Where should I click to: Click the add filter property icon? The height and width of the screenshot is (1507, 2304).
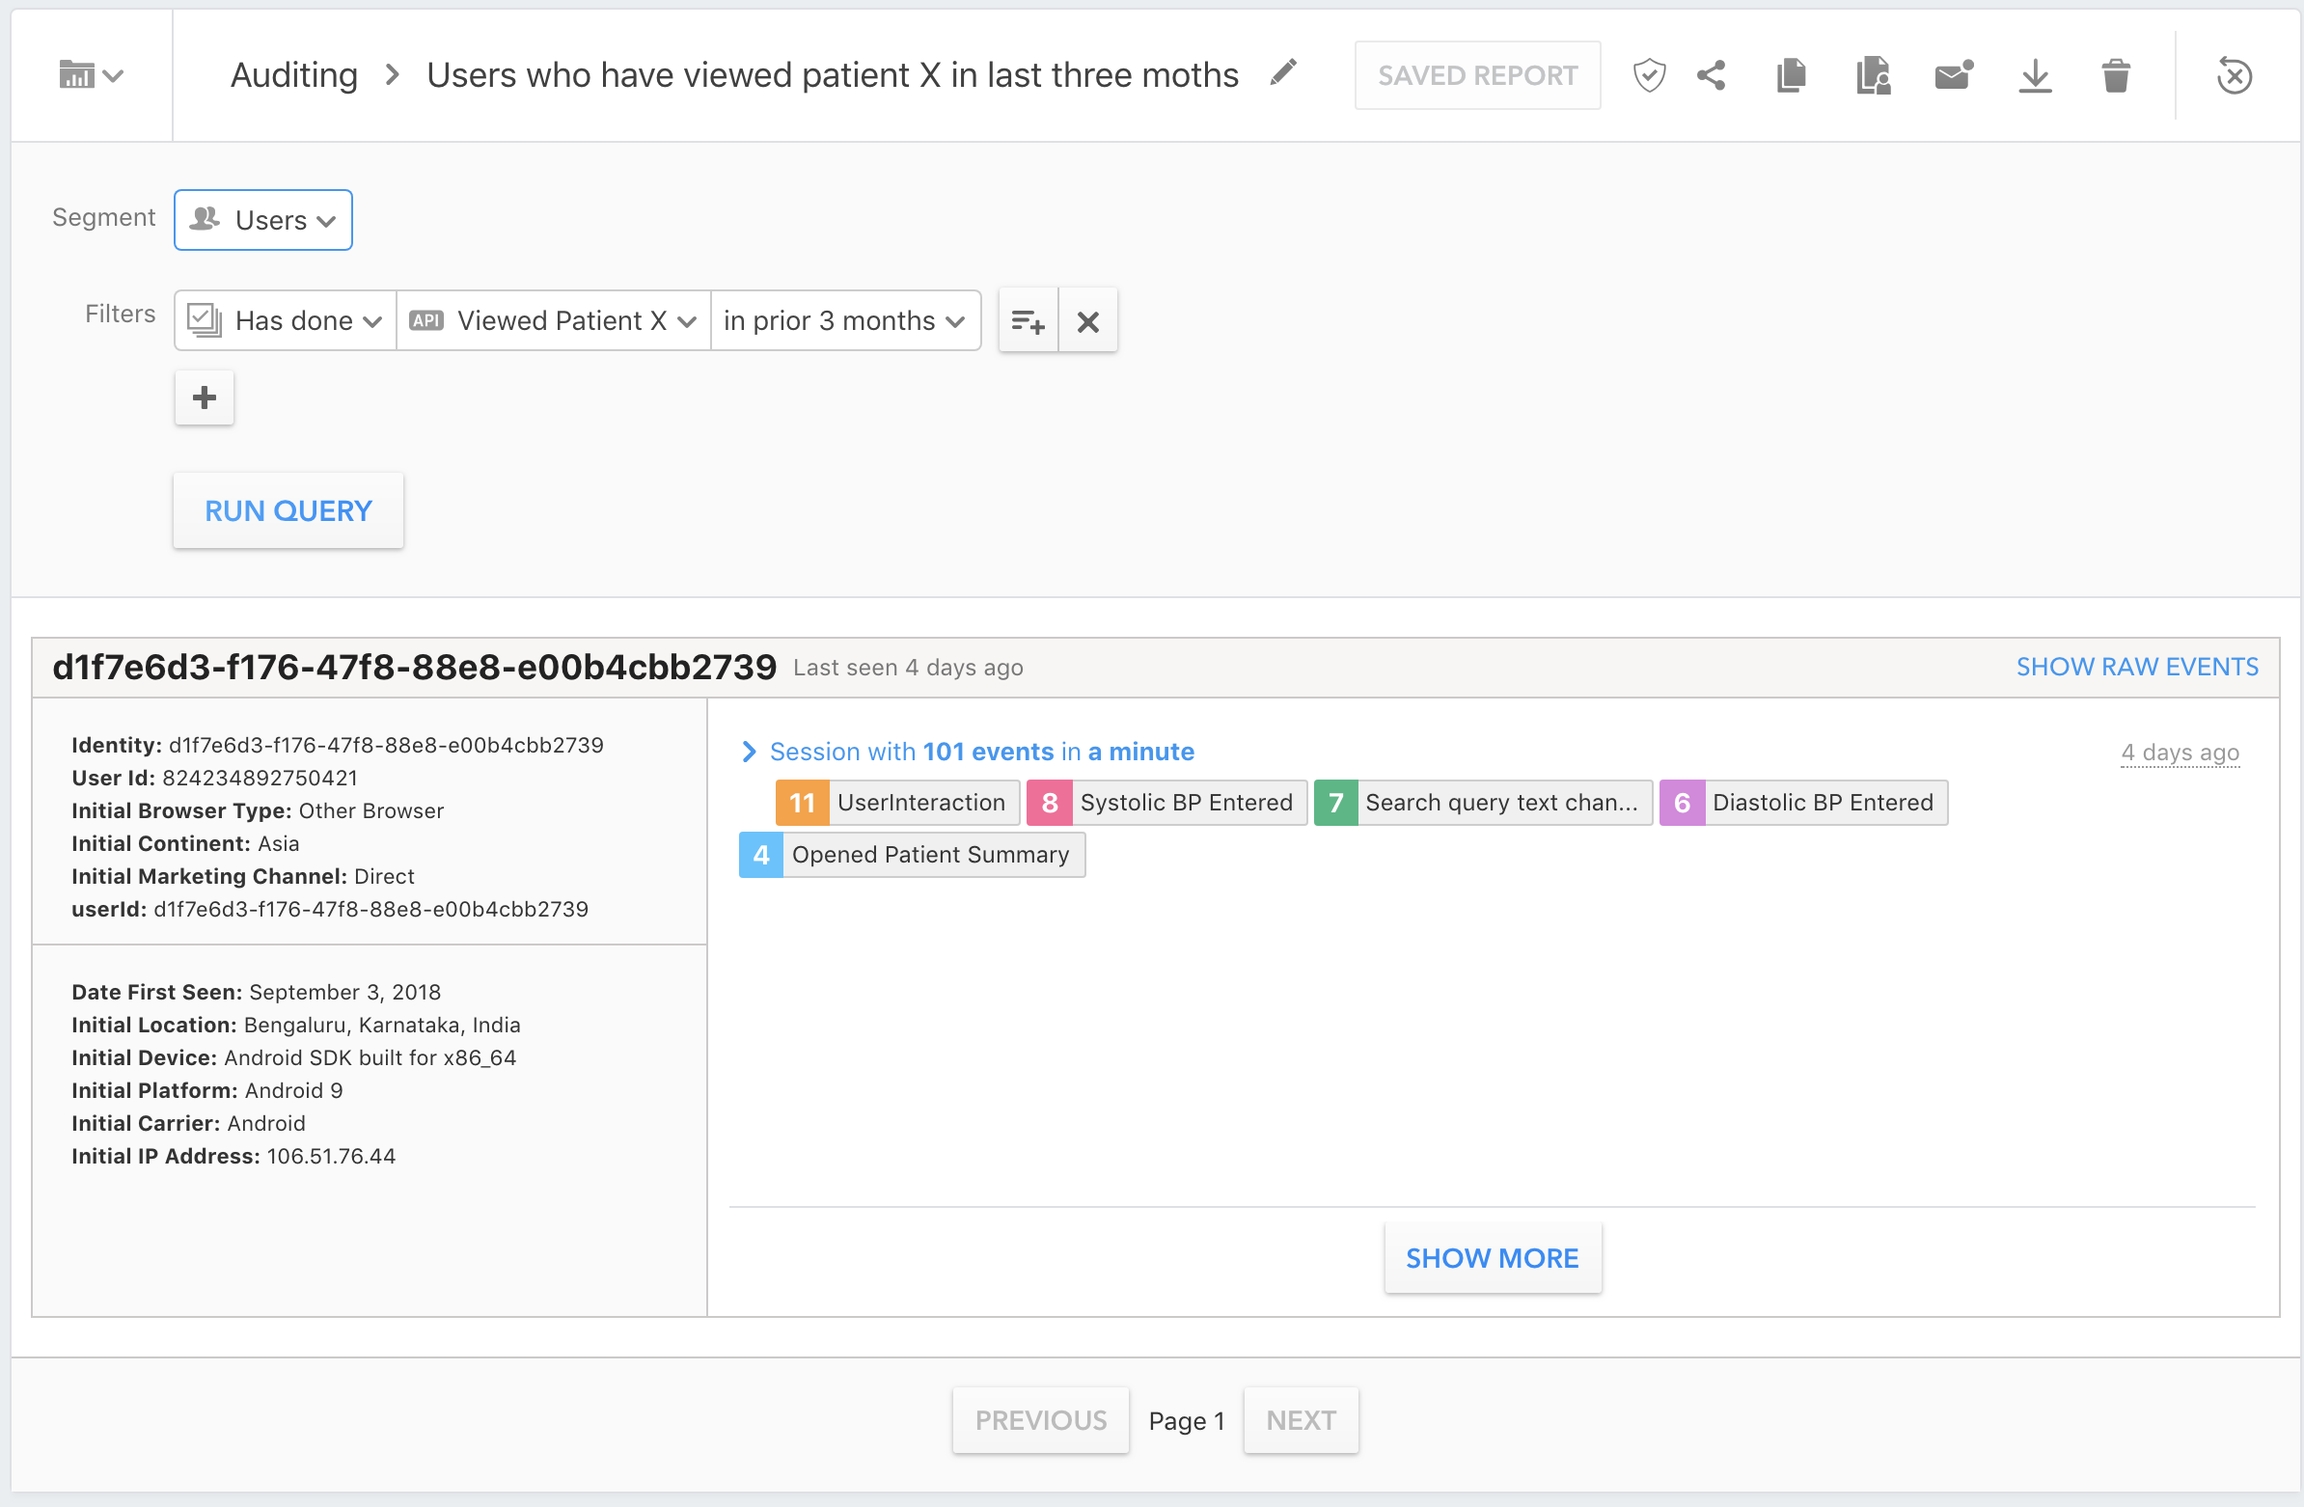pyautogui.click(x=1027, y=321)
